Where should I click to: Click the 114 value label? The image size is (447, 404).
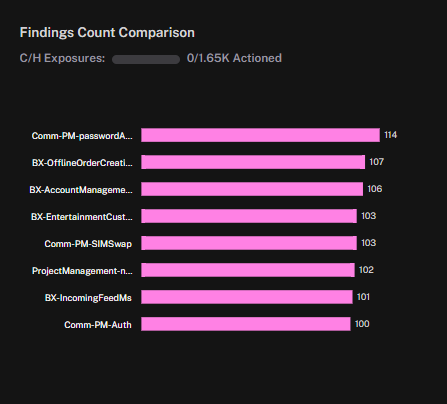391,135
